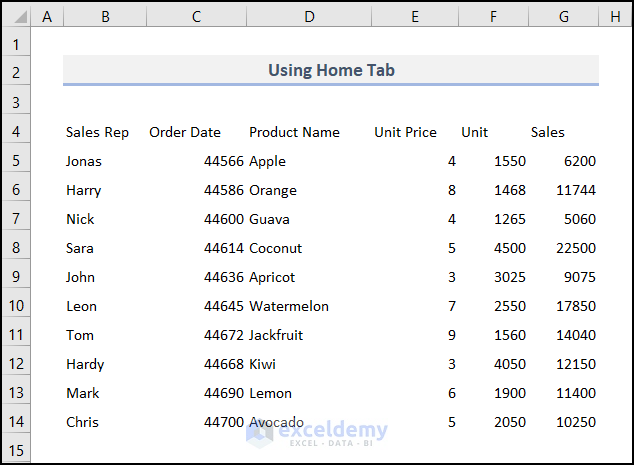Click the sales value 22500
Viewport: 634px width, 465px height.
pyautogui.click(x=576, y=248)
